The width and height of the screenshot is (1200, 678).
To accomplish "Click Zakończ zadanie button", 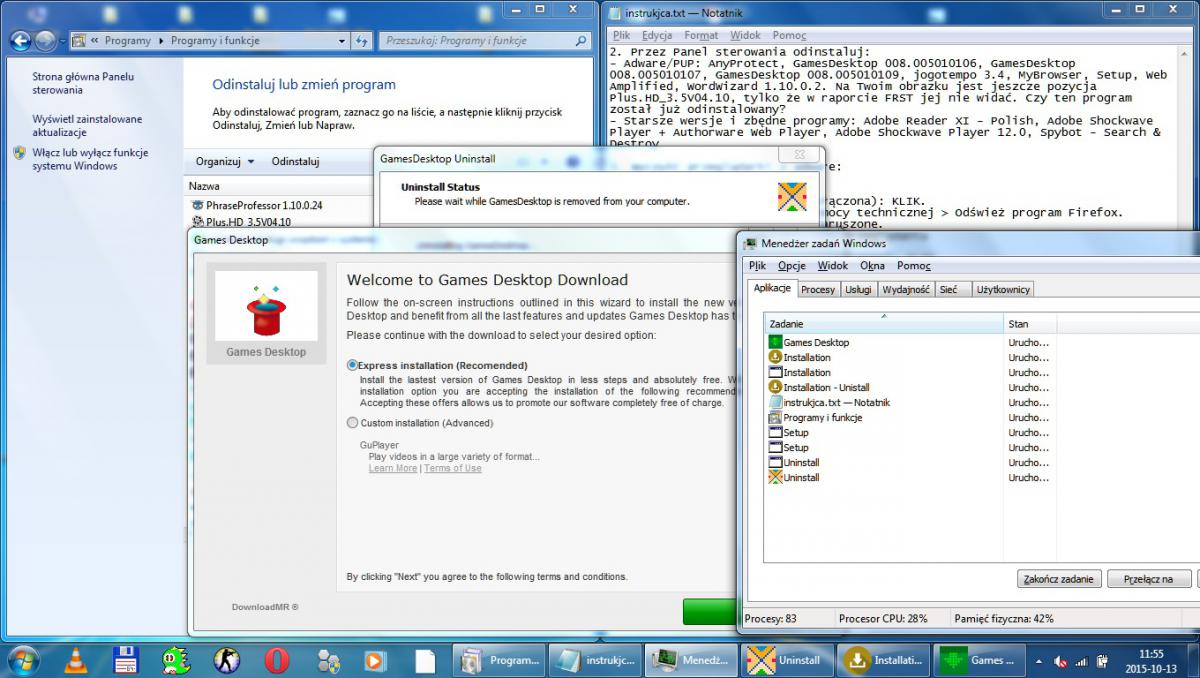I will coord(1059,579).
